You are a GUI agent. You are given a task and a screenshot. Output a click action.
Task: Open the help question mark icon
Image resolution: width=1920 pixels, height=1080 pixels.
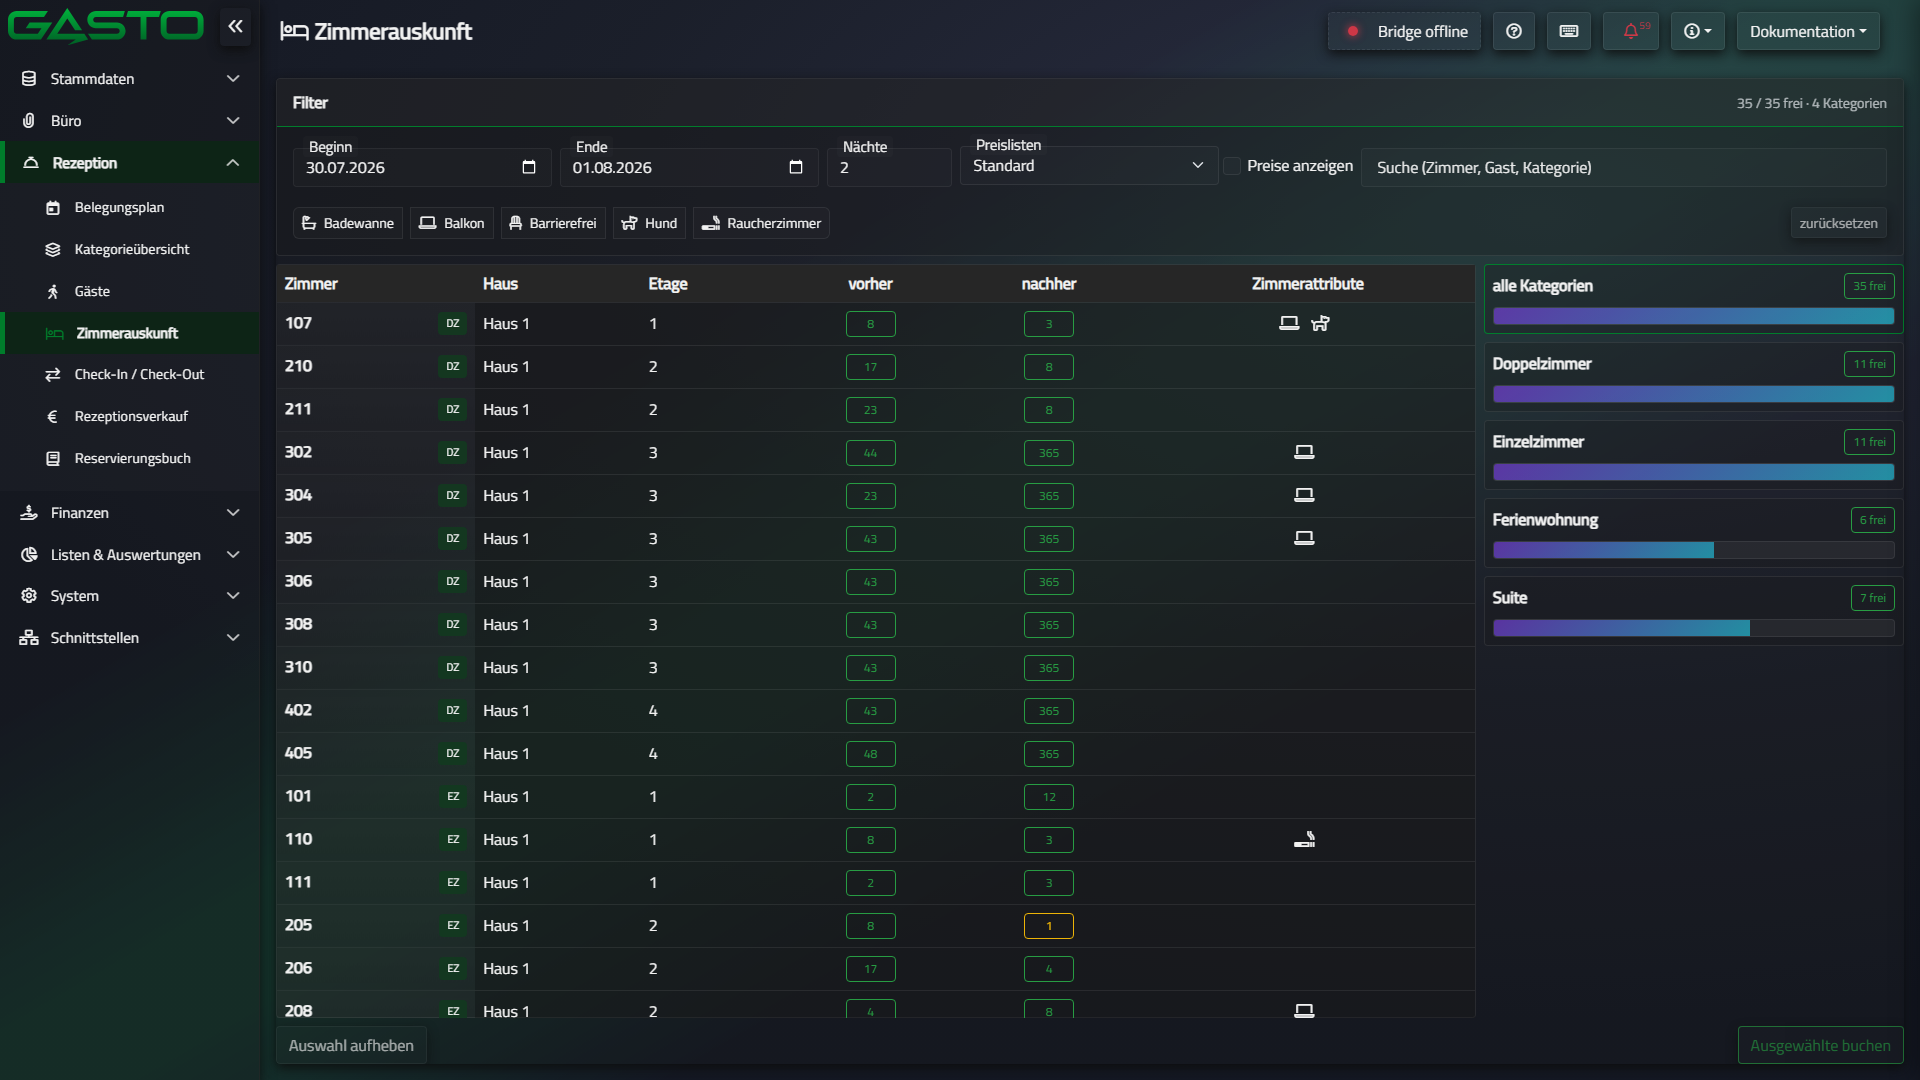click(1514, 31)
